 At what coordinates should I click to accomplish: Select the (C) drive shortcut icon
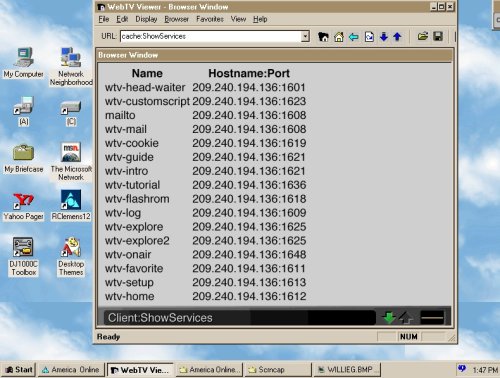[x=71, y=113]
